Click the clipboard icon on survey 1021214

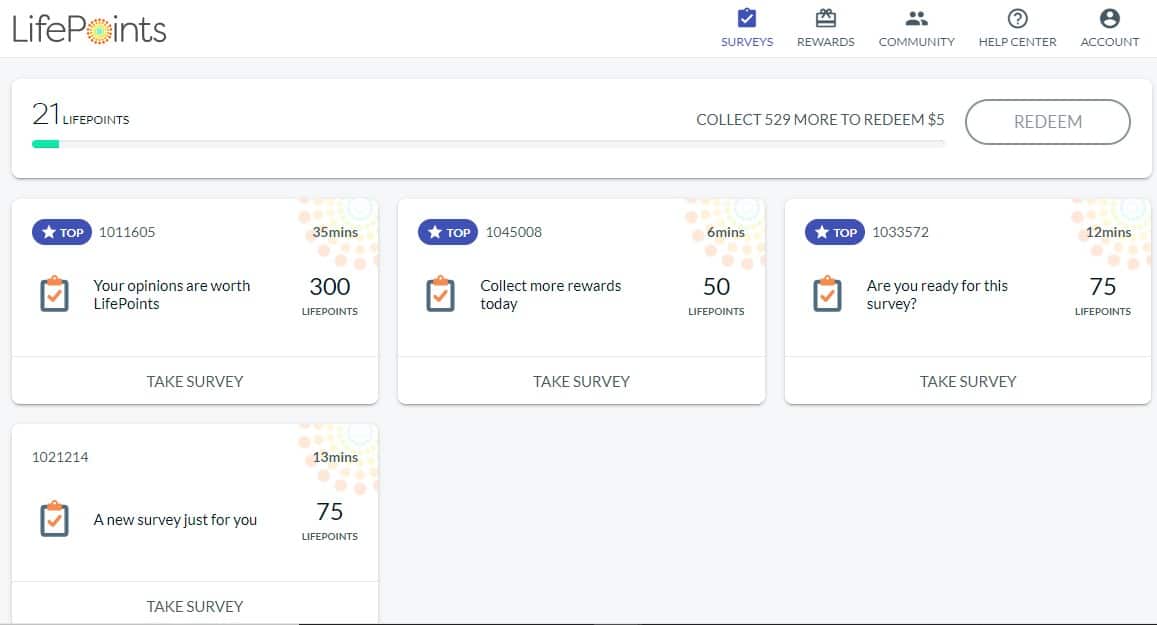(x=54, y=519)
